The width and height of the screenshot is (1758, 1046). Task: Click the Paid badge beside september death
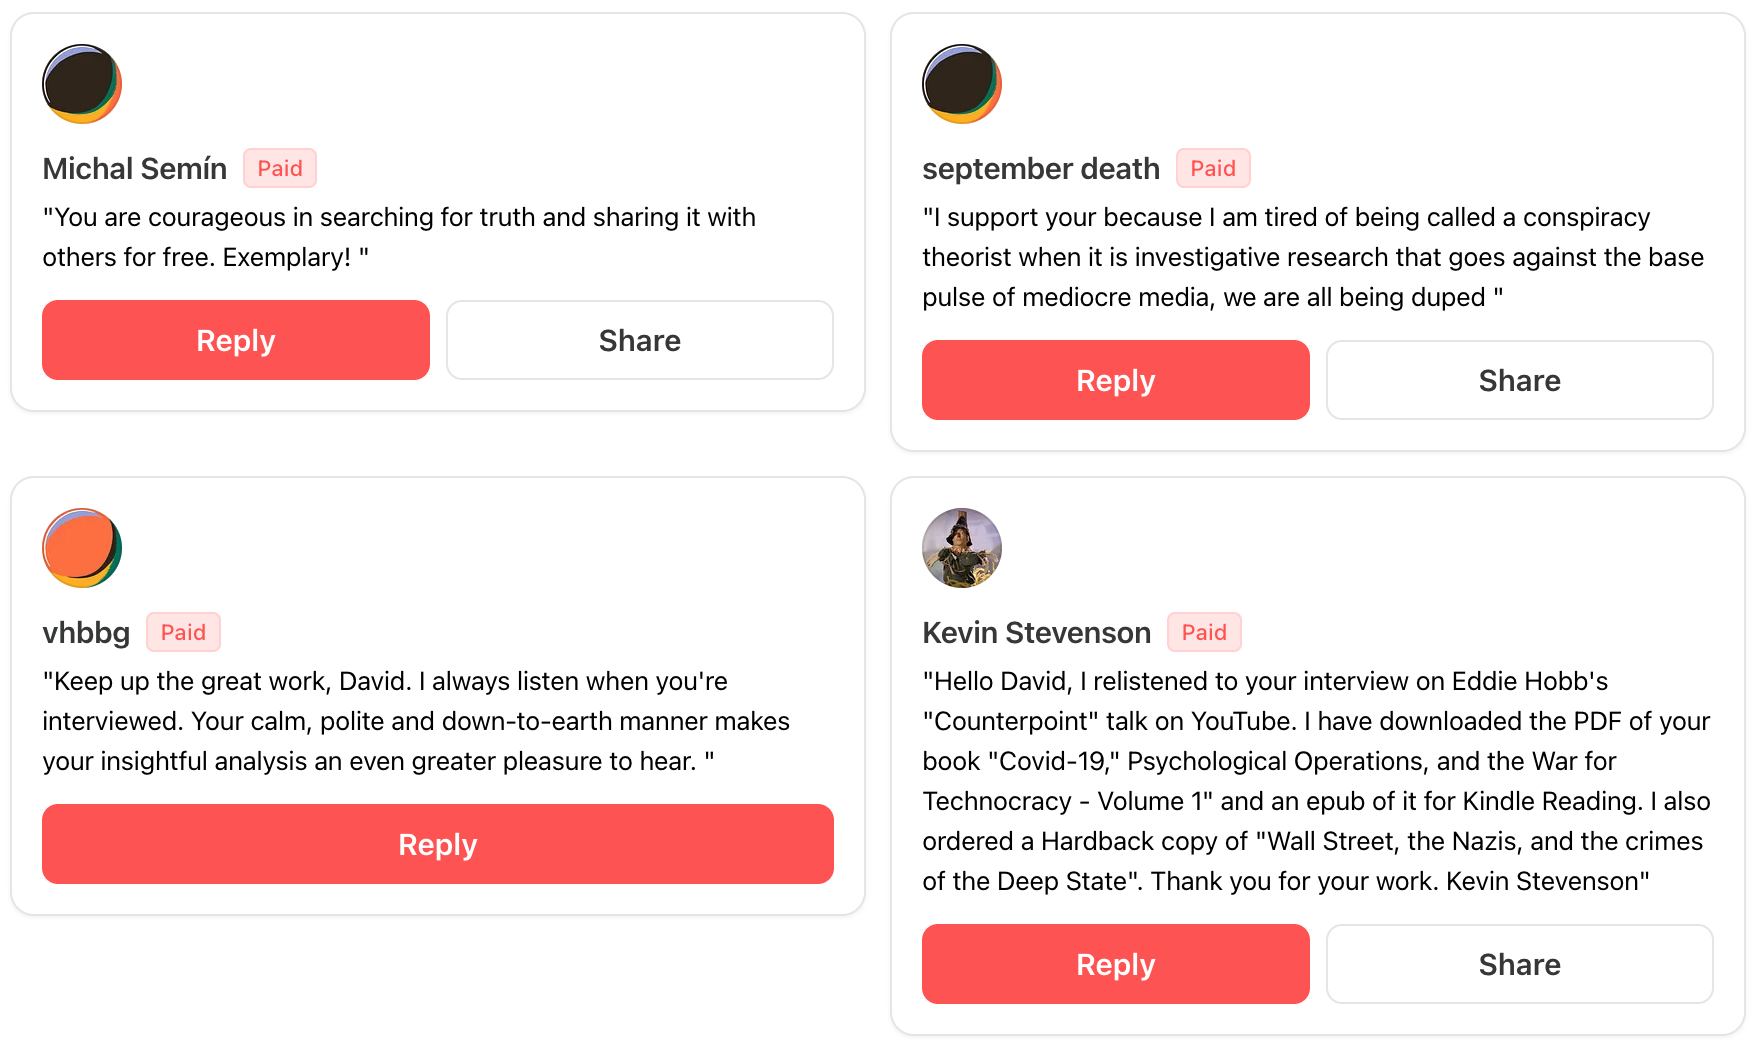point(1213,168)
